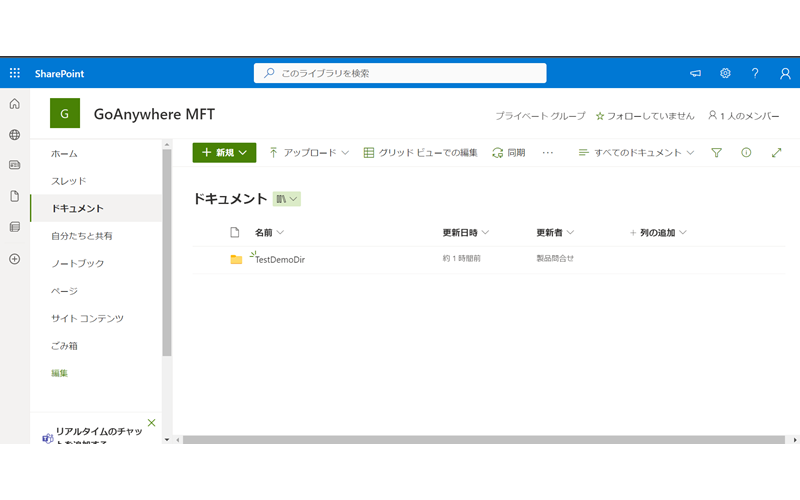Open すべてのドキュメント view dropdown
Image resolution: width=800 pixels, height=500 pixels.
click(x=636, y=153)
